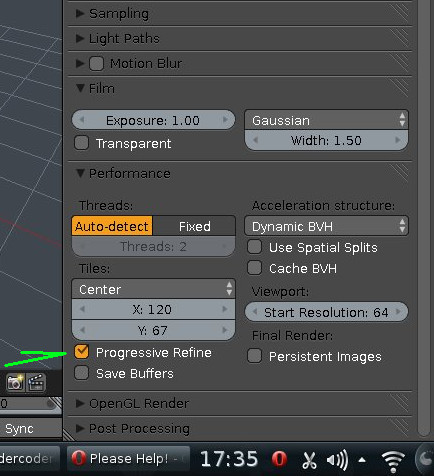This screenshot has width=434, height=476.
Task: Enable the Motion Blur checkbox
Action: 97,63
